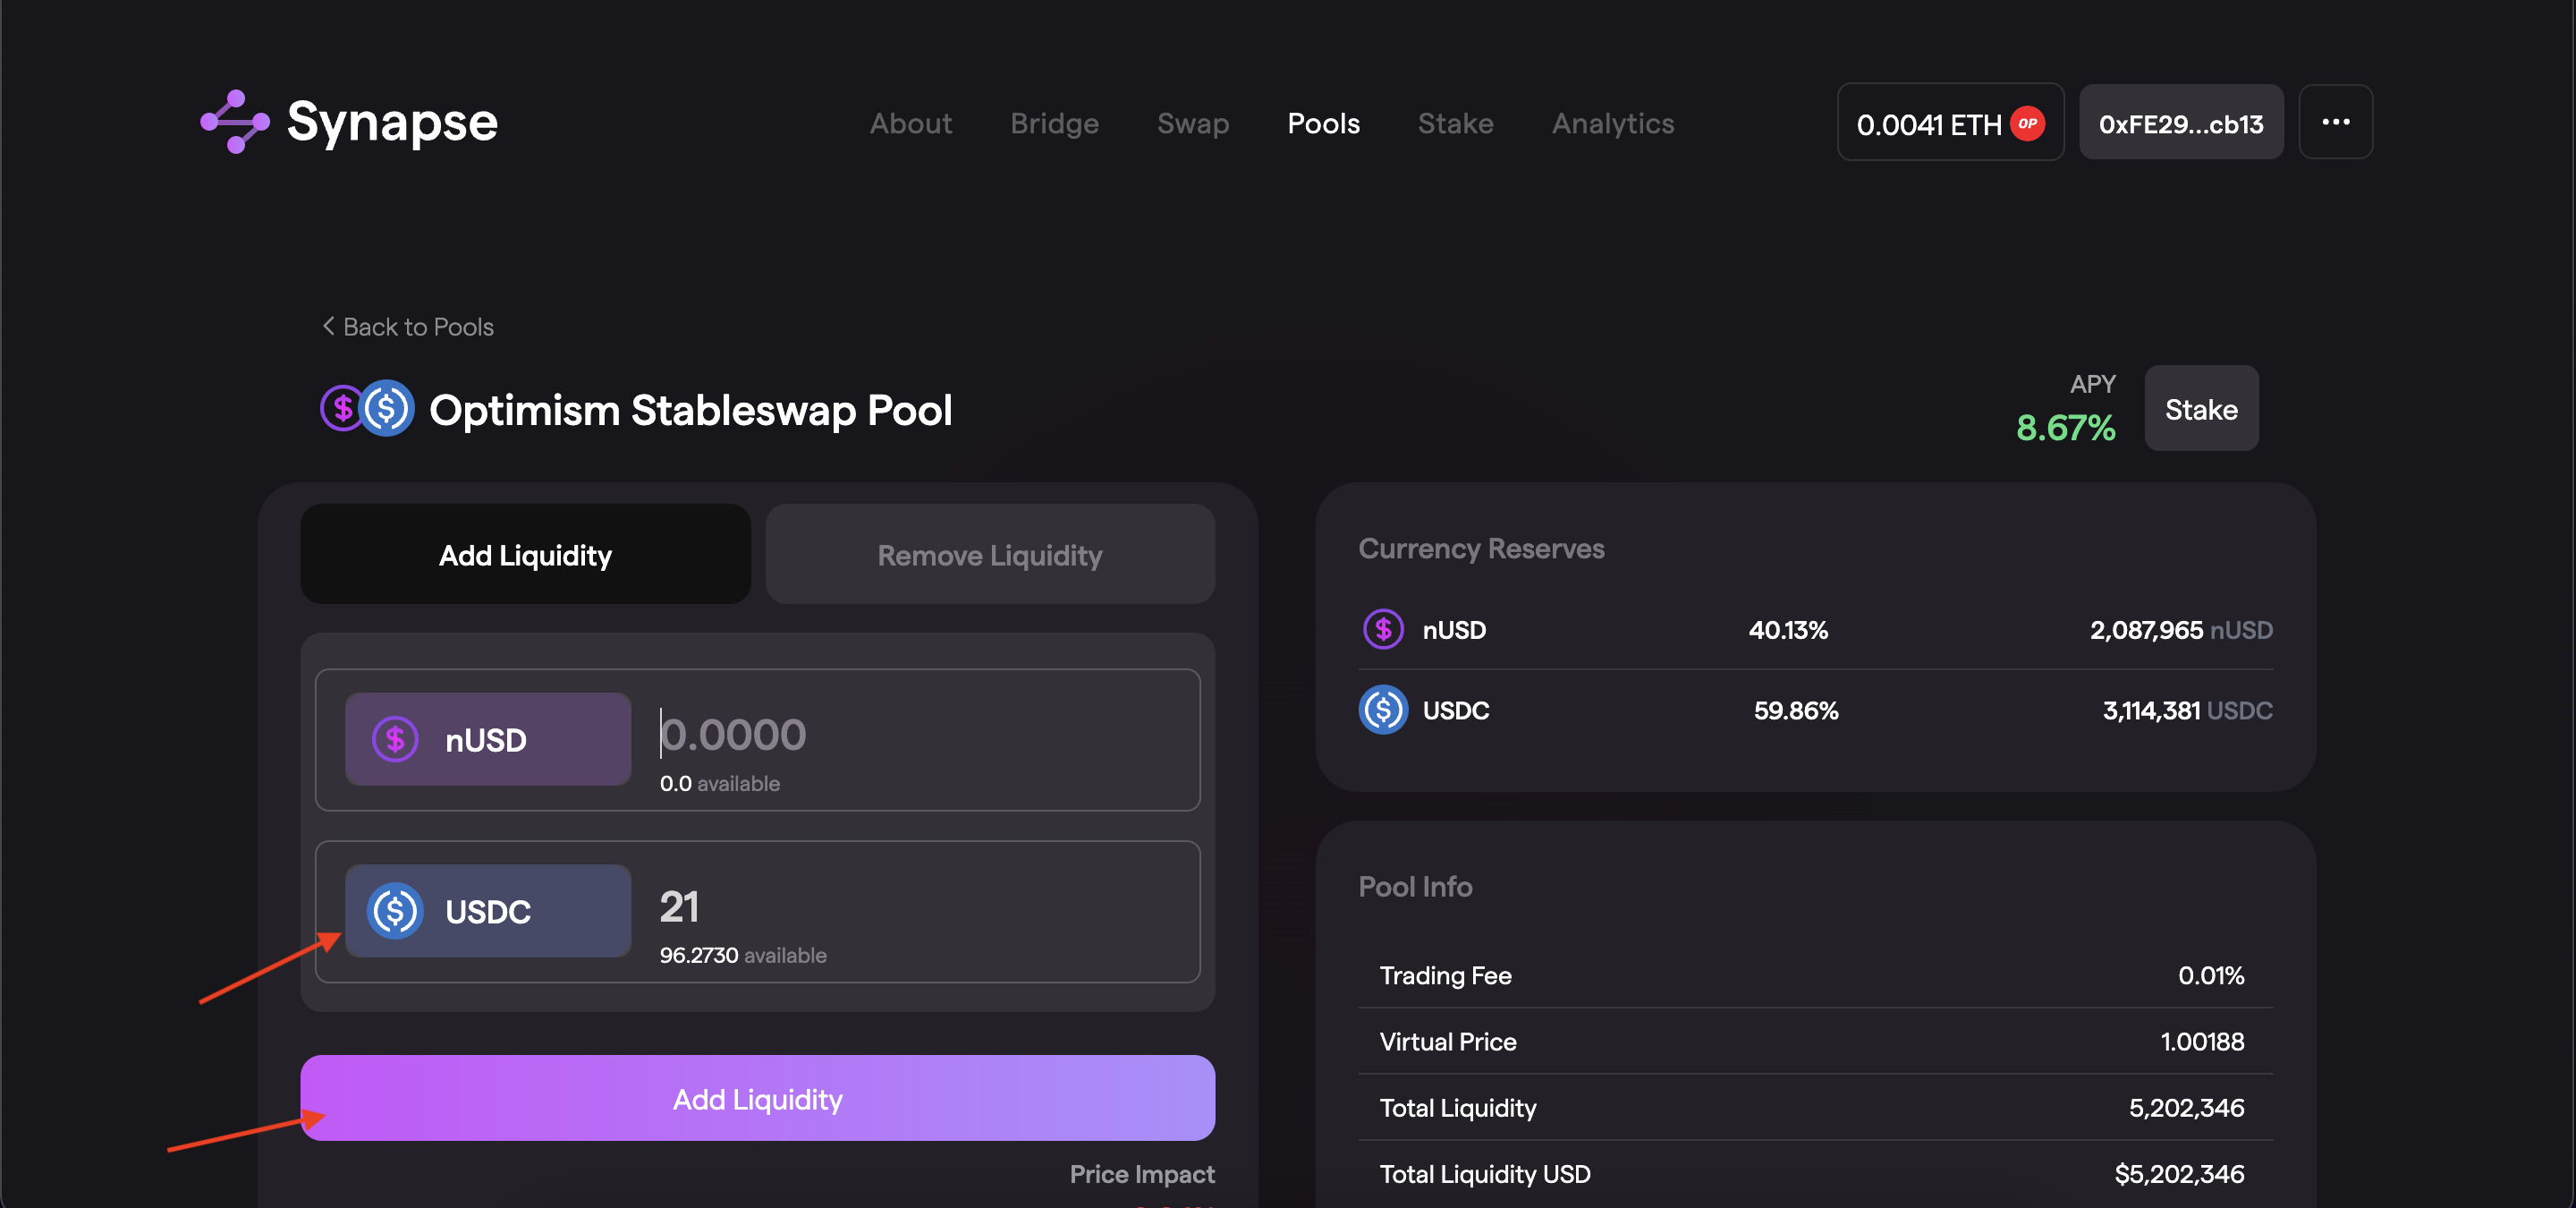
Task: Click the Total Liquidity USD label
Action: click(x=1484, y=1173)
